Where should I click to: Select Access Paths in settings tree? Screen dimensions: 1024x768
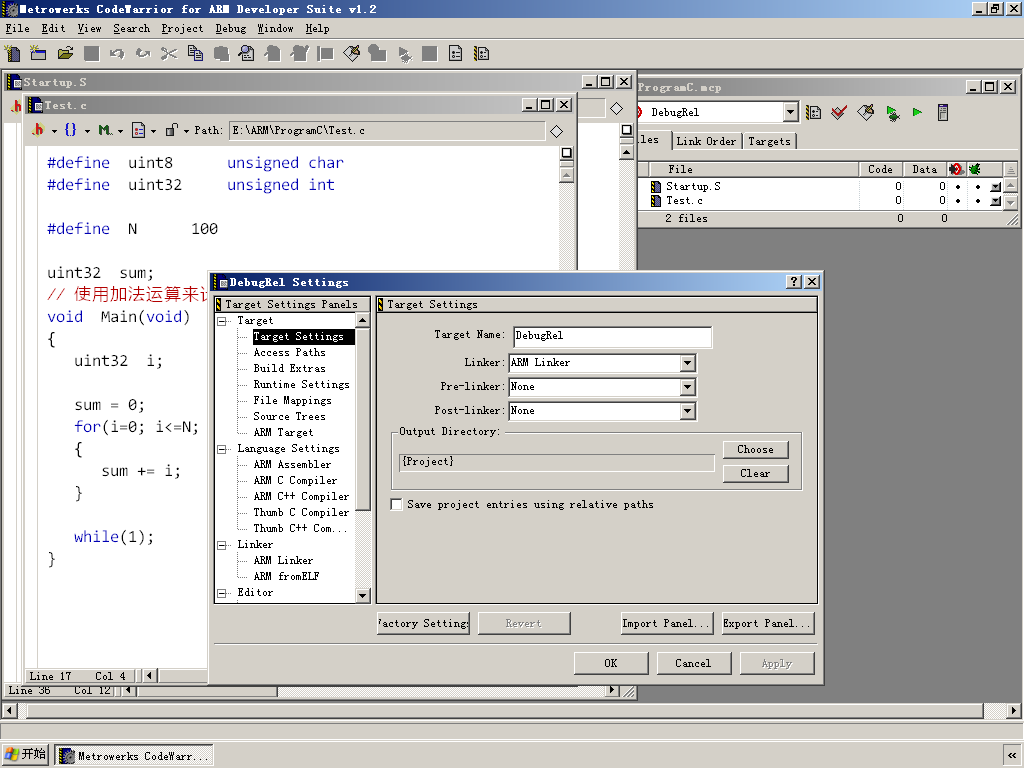coord(289,353)
